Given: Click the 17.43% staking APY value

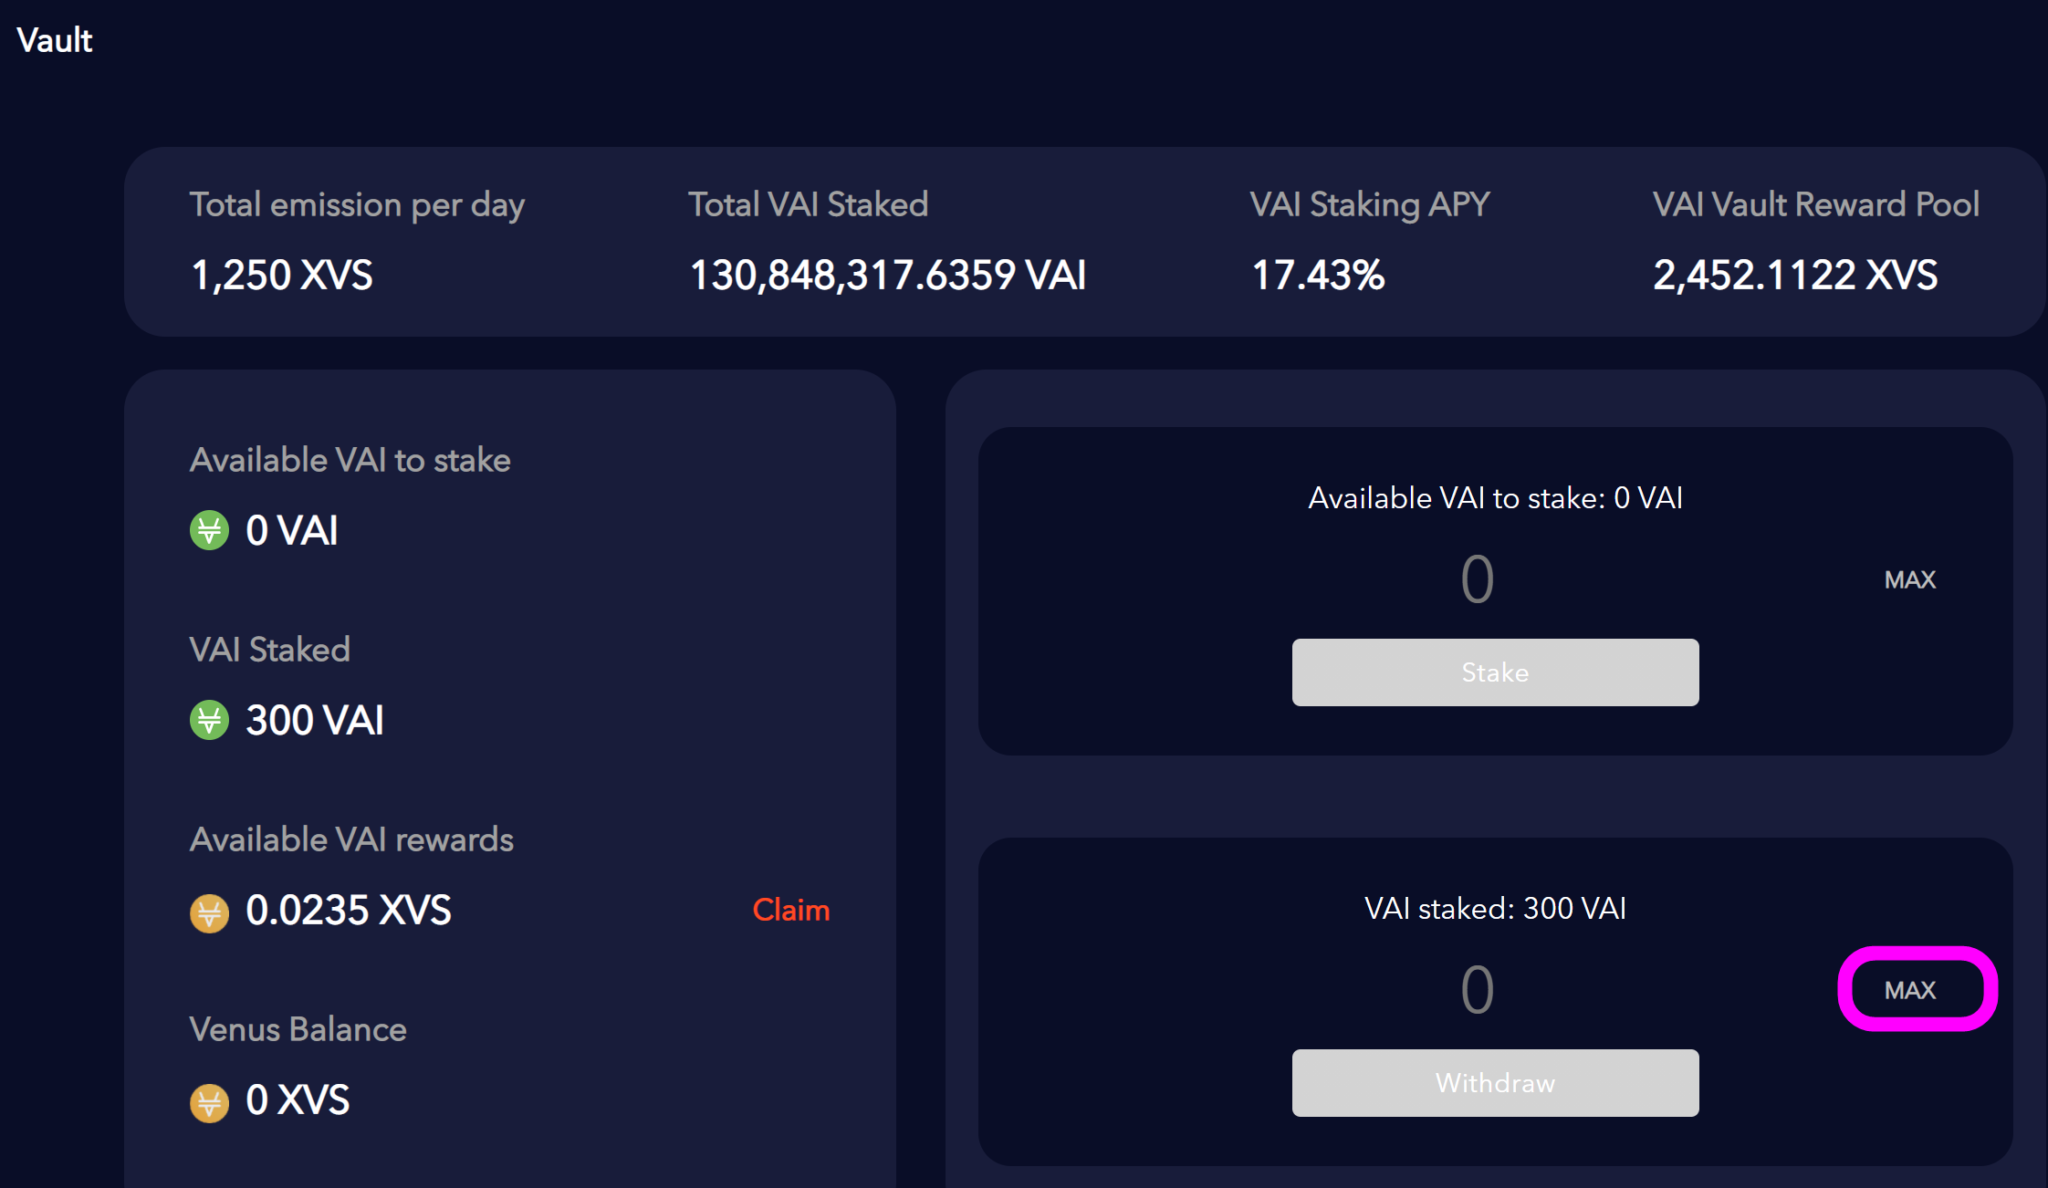Looking at the screenshot, I should 1318,275.
